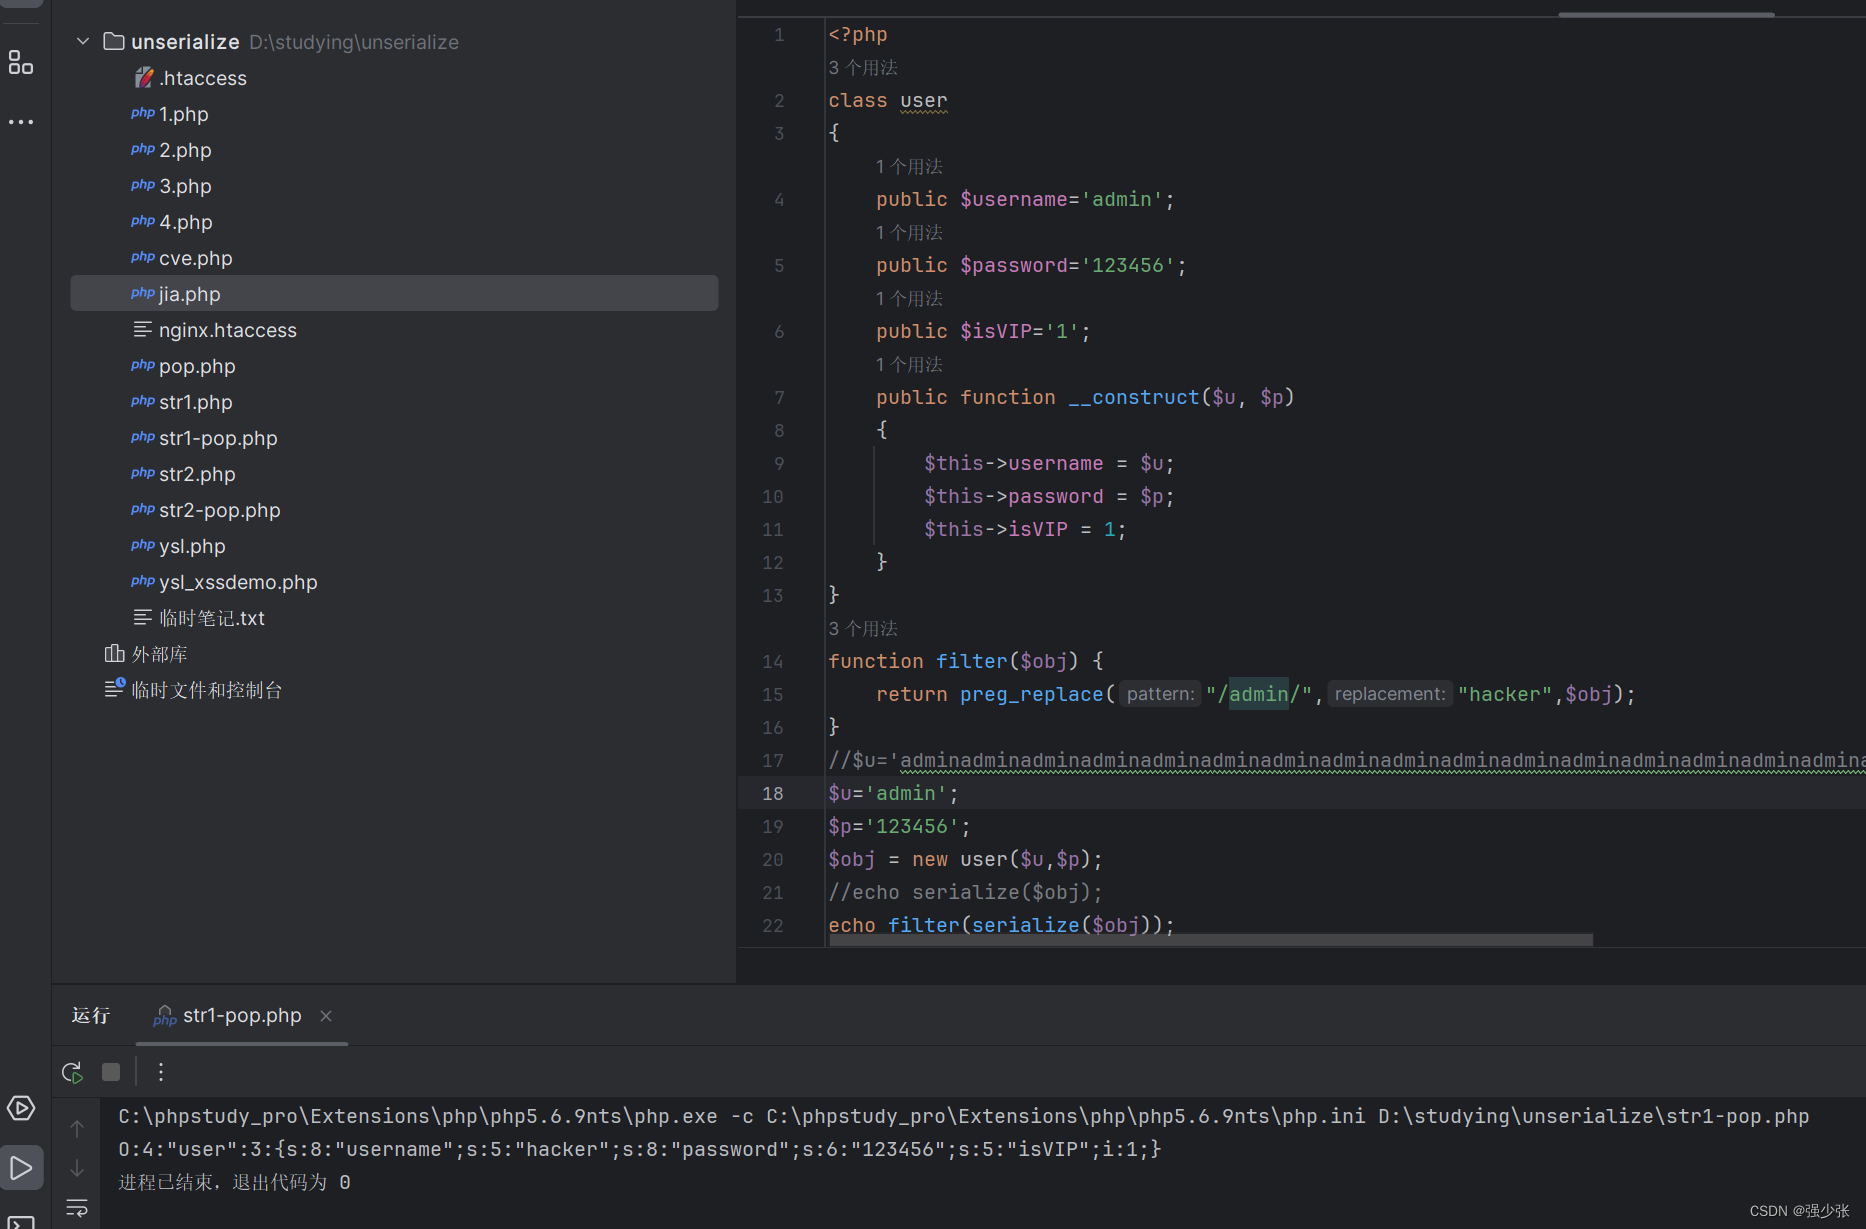Click the preg_replace function call
The width and height of the screenshot is (1866, 1229).
(1031, 694)
